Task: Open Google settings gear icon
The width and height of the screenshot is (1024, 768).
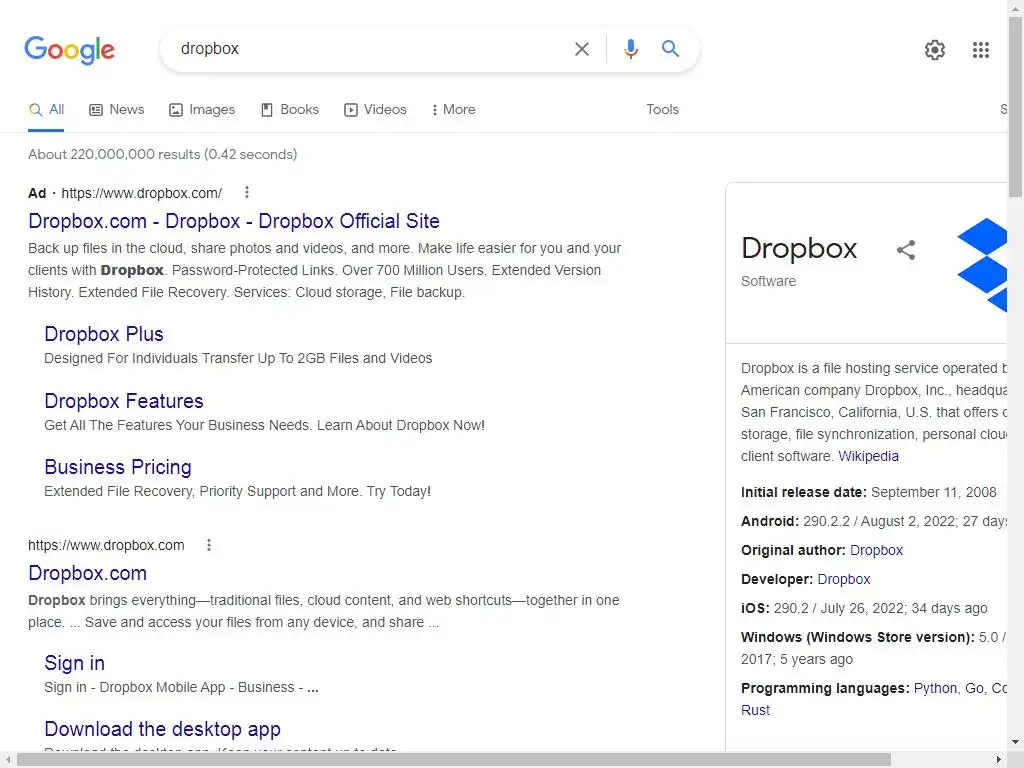Action: click(x=935, y=50)
